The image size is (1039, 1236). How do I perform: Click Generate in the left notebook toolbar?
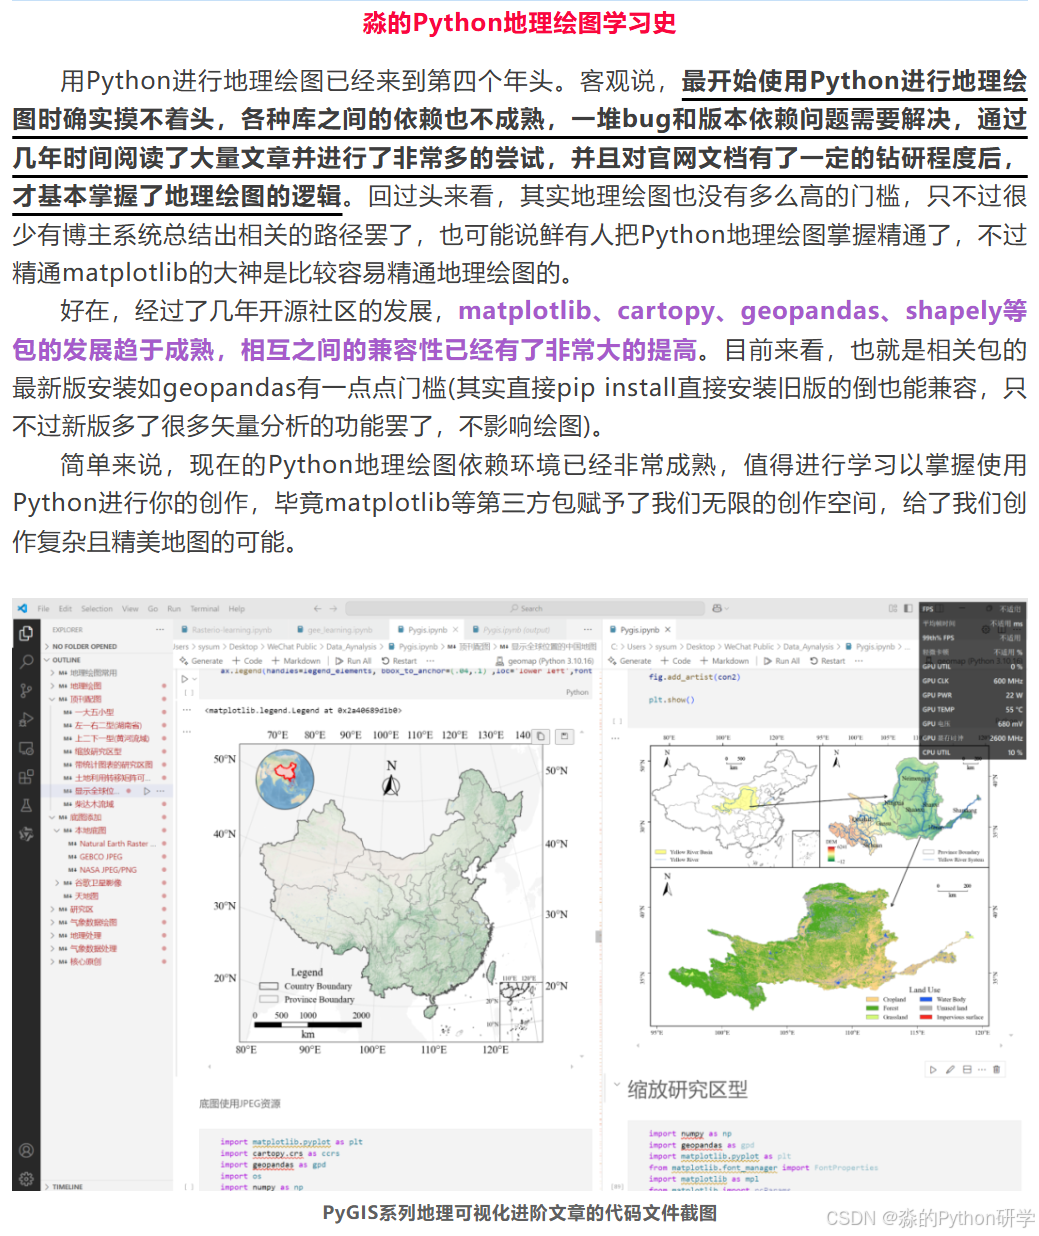202,661
